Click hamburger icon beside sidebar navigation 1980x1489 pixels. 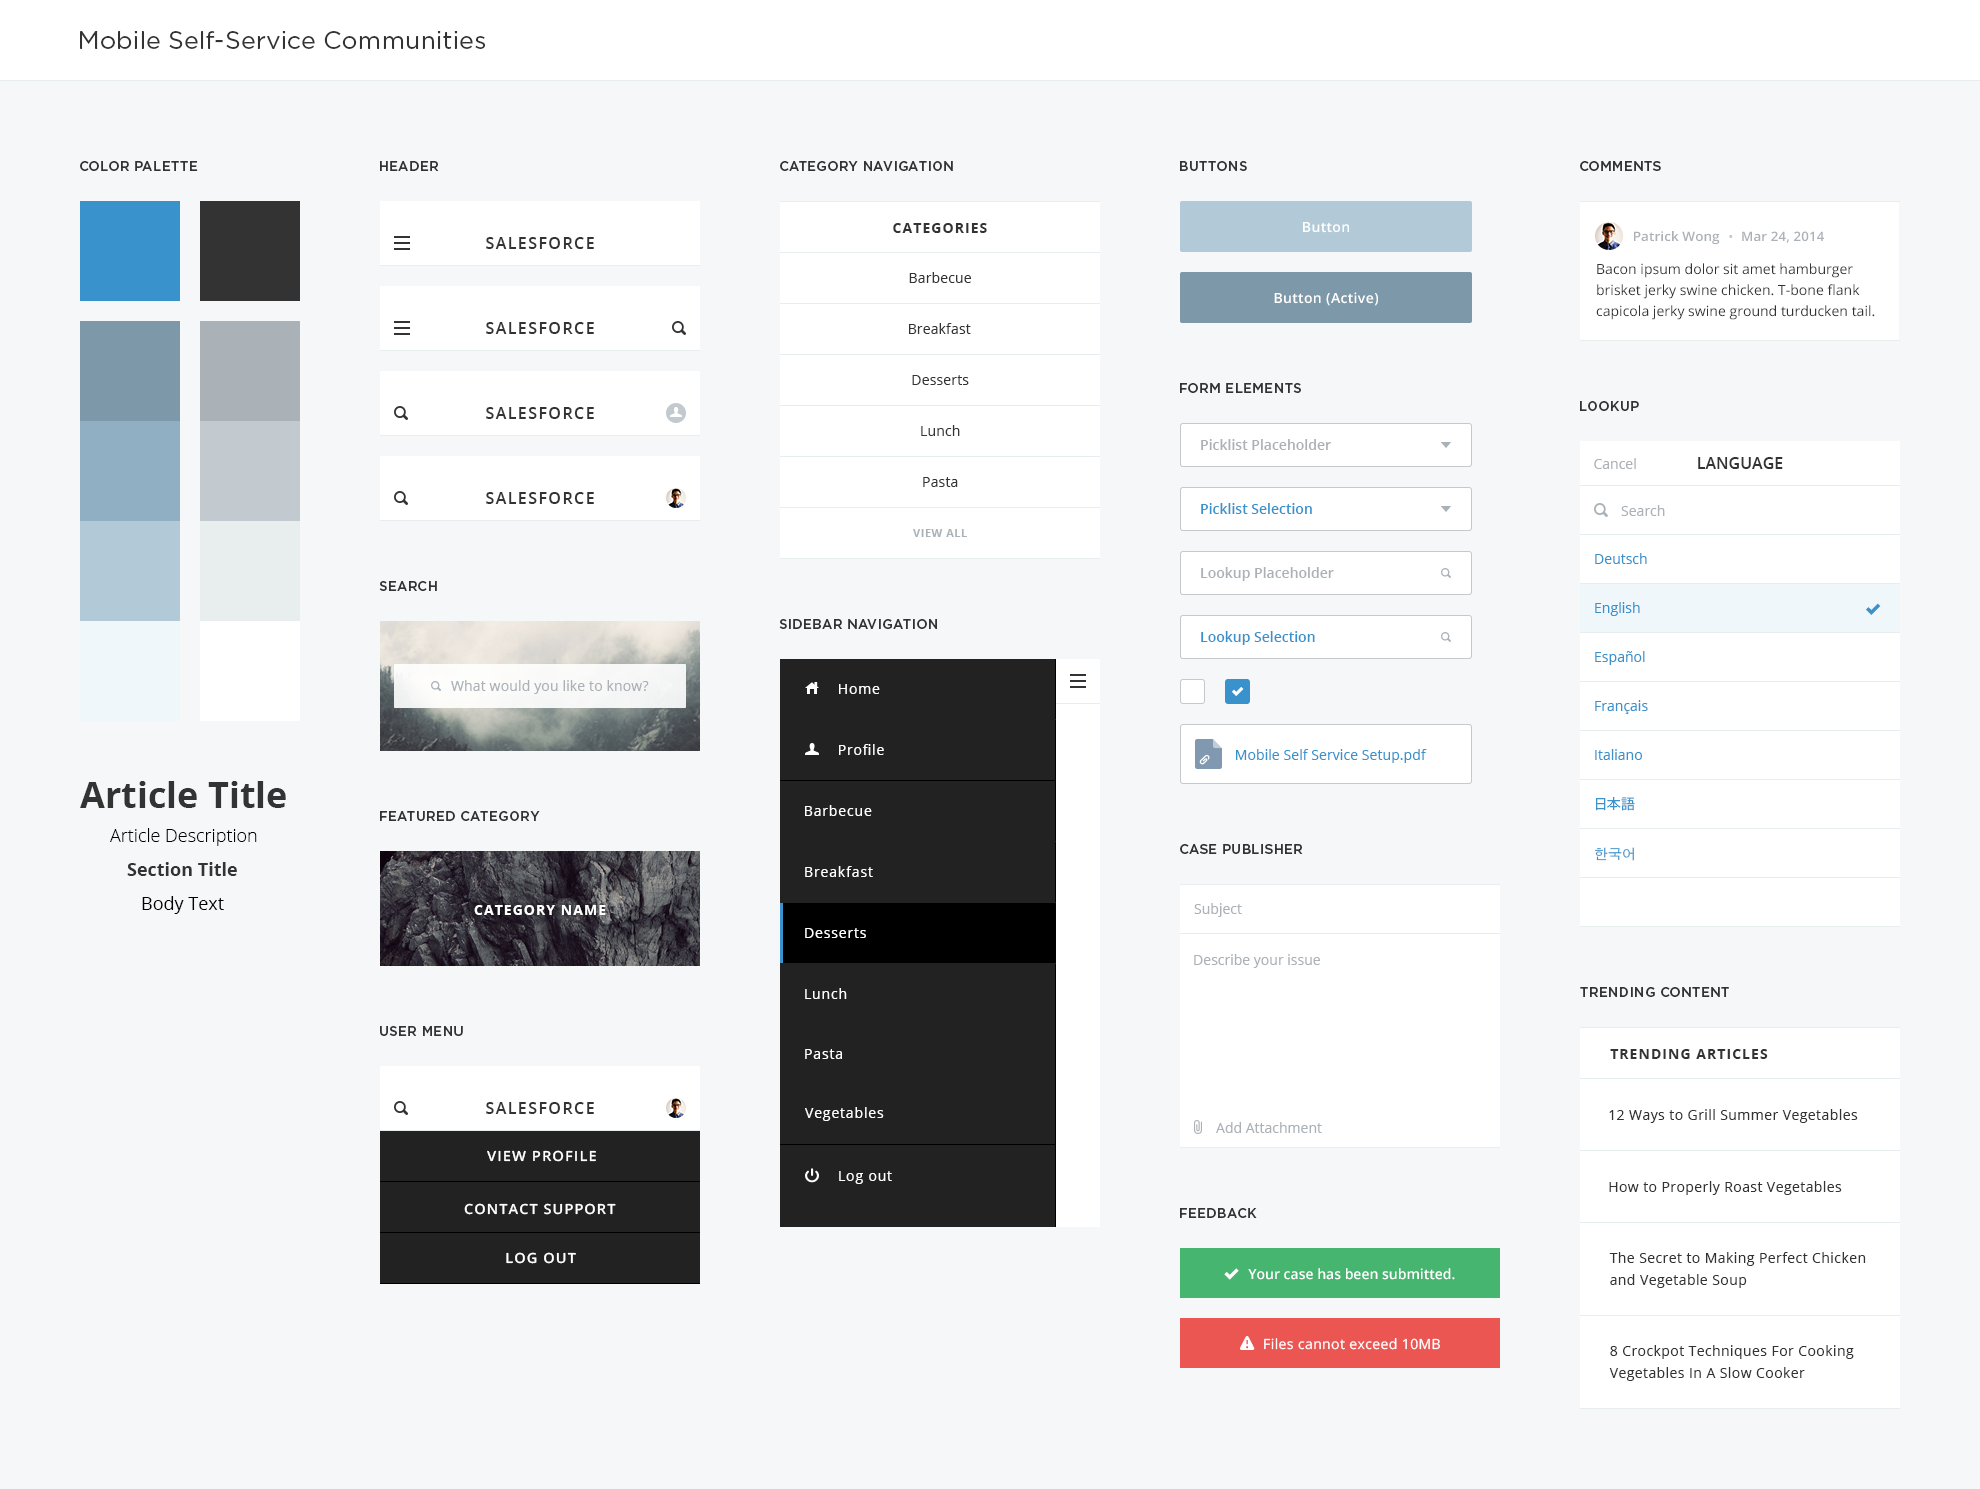1078,681
